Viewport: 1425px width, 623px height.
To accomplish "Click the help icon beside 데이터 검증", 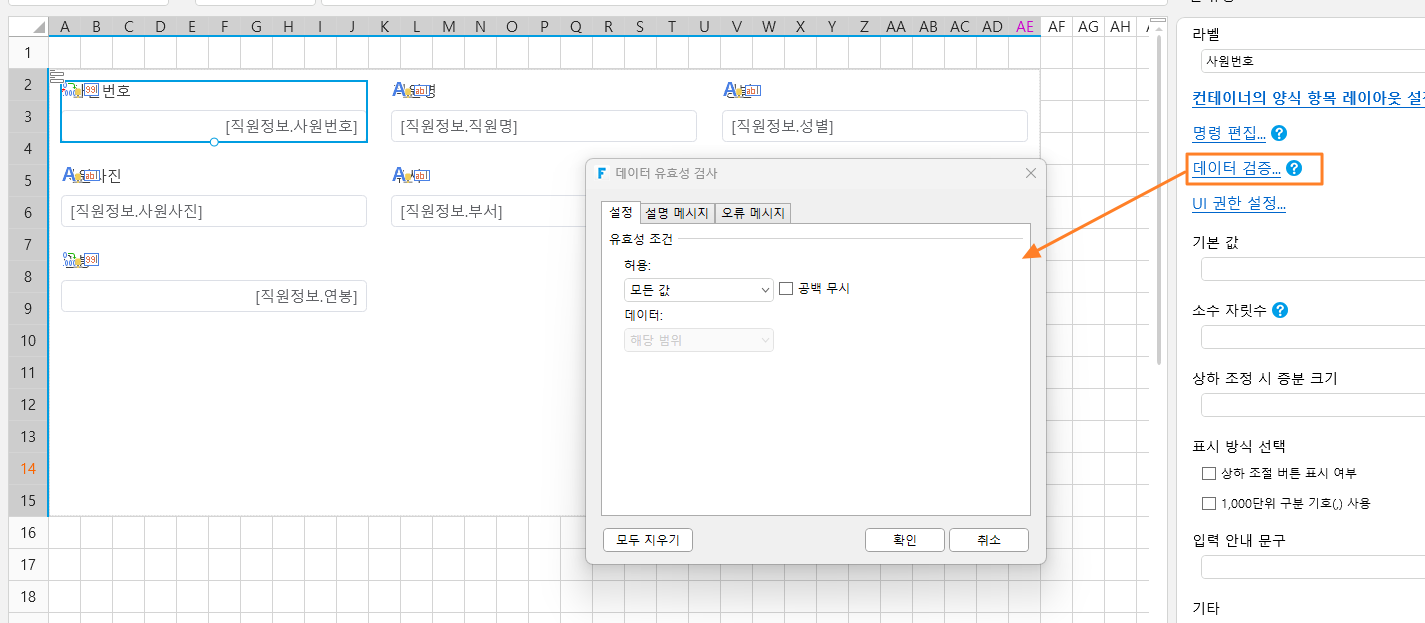I will point(1294,169).
